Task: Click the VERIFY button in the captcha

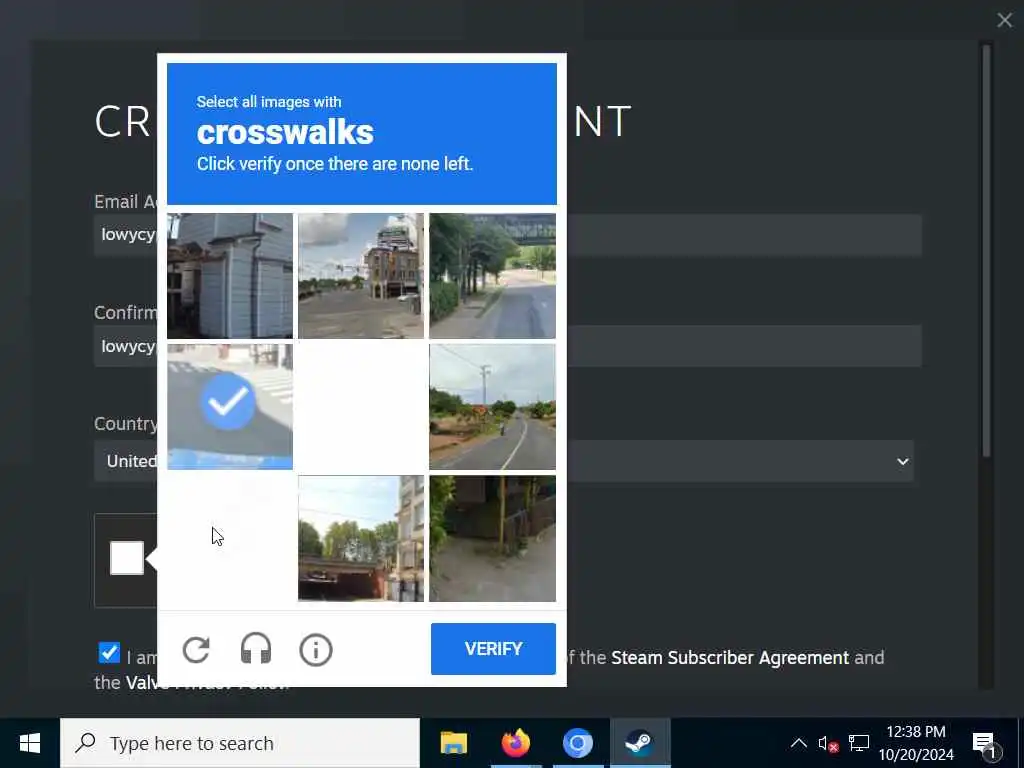Action: point(493,648)
